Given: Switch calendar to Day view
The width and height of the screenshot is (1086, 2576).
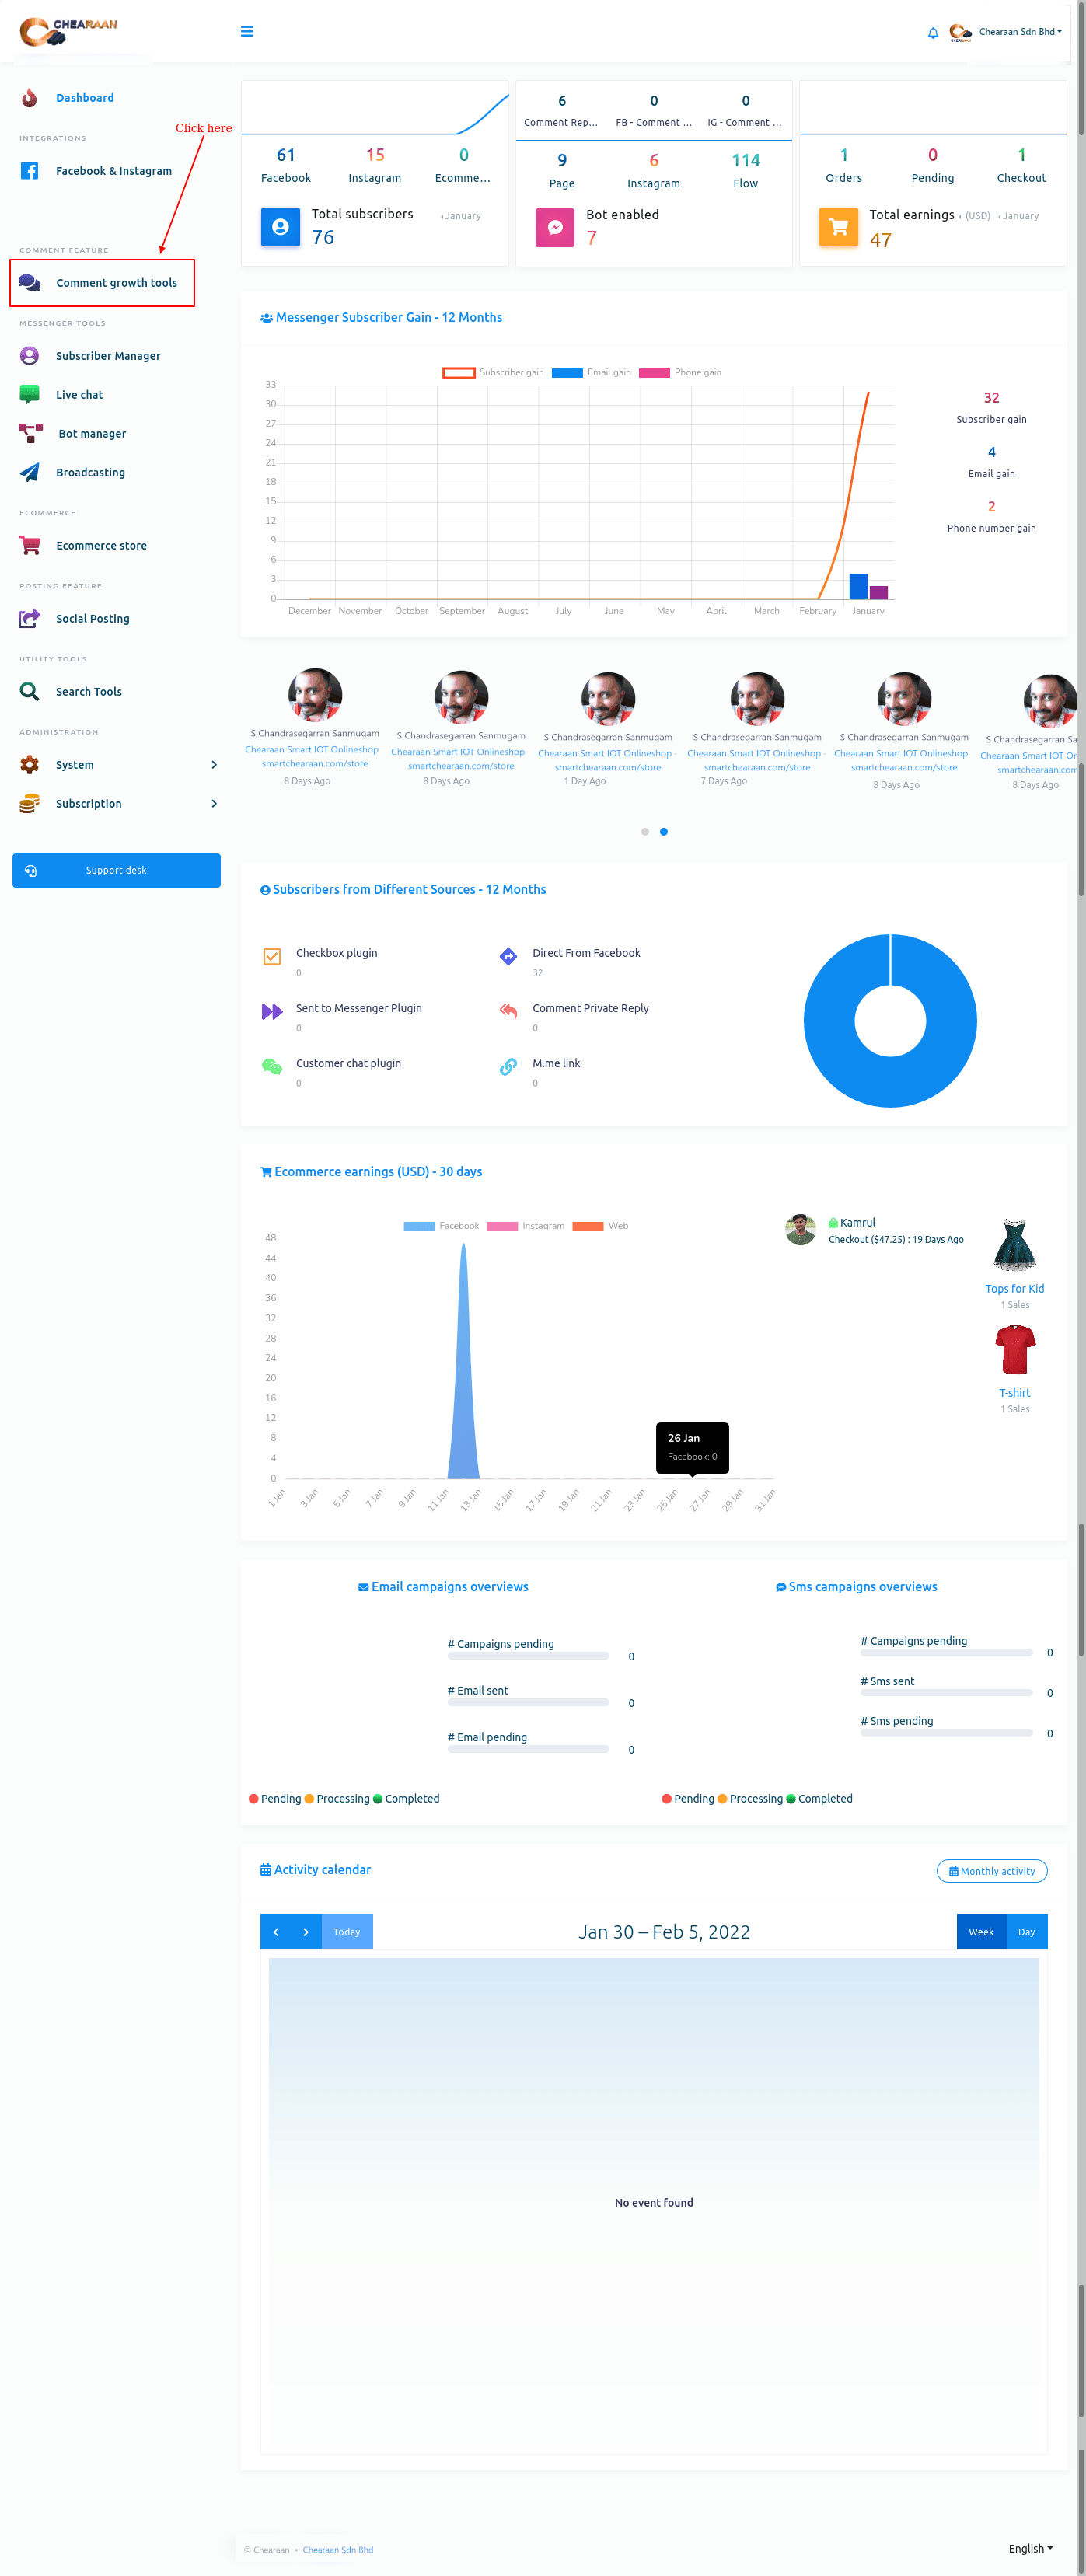Looking at the screenshot, I should pos(1026,1932).
